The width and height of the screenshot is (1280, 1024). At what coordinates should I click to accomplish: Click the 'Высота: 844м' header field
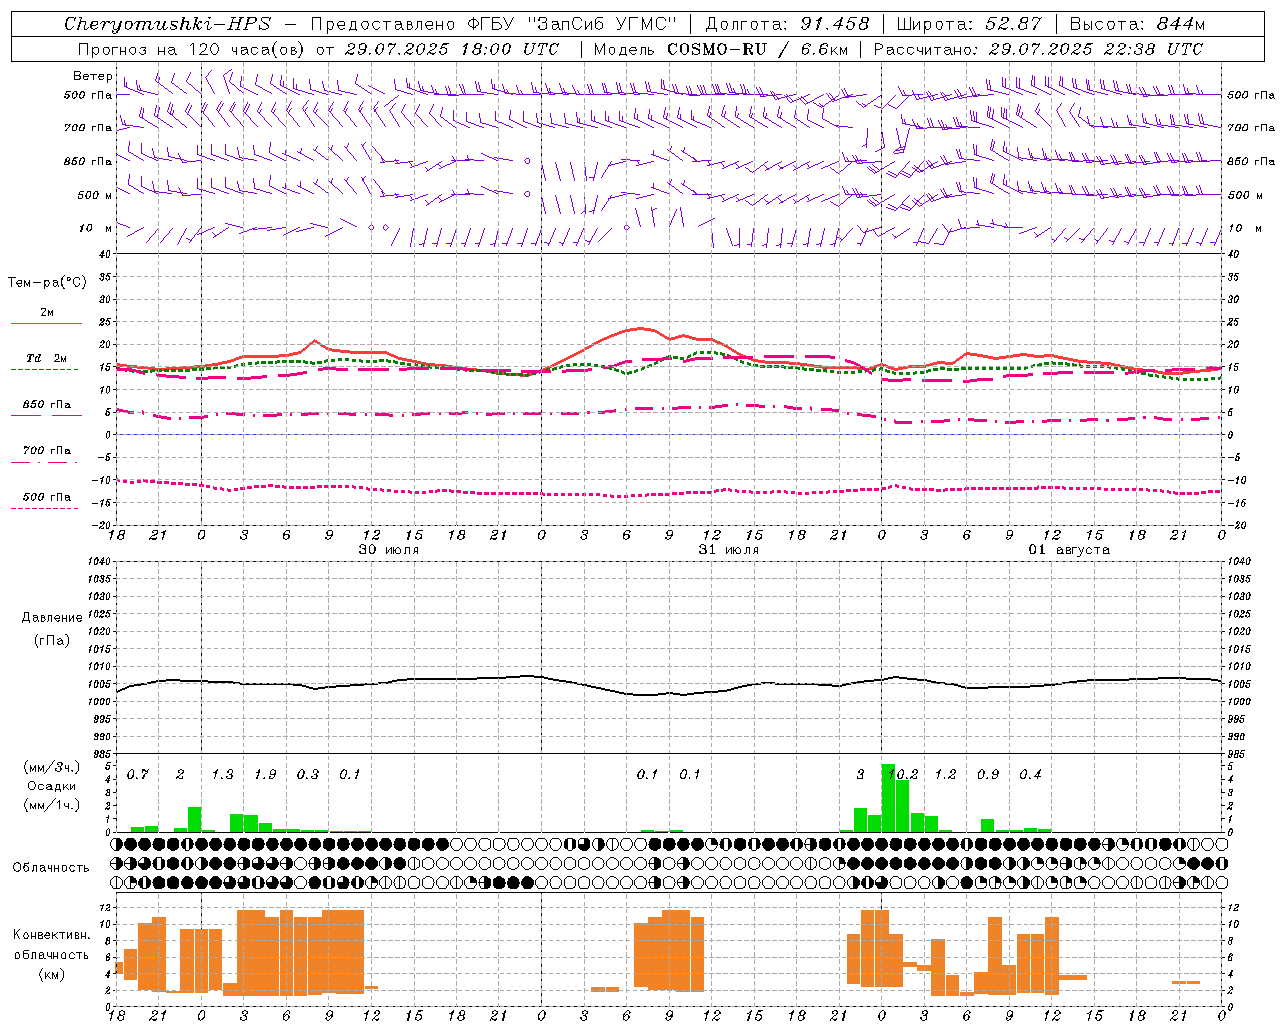pyautogui.click(x=1137, y=24)
